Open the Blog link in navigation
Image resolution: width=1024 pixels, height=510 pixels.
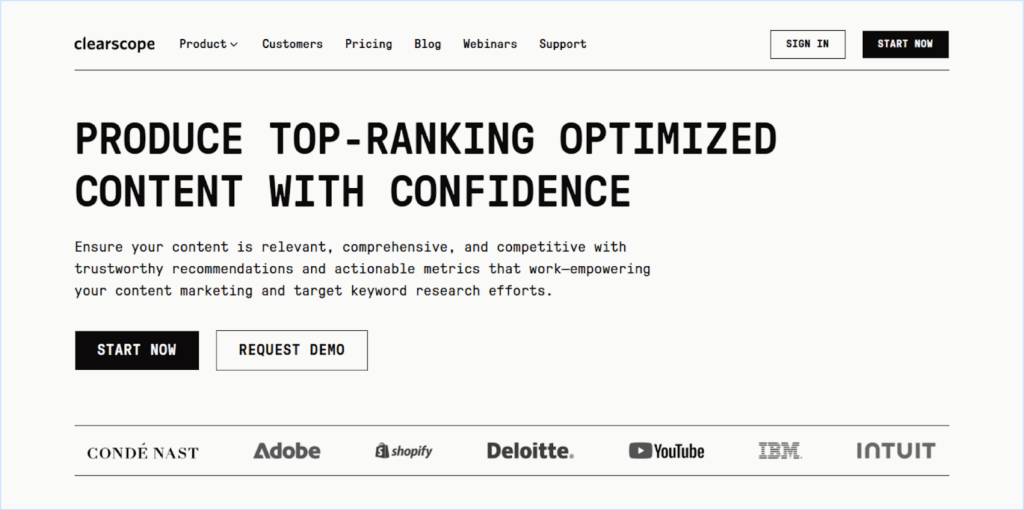pos(427,44)
